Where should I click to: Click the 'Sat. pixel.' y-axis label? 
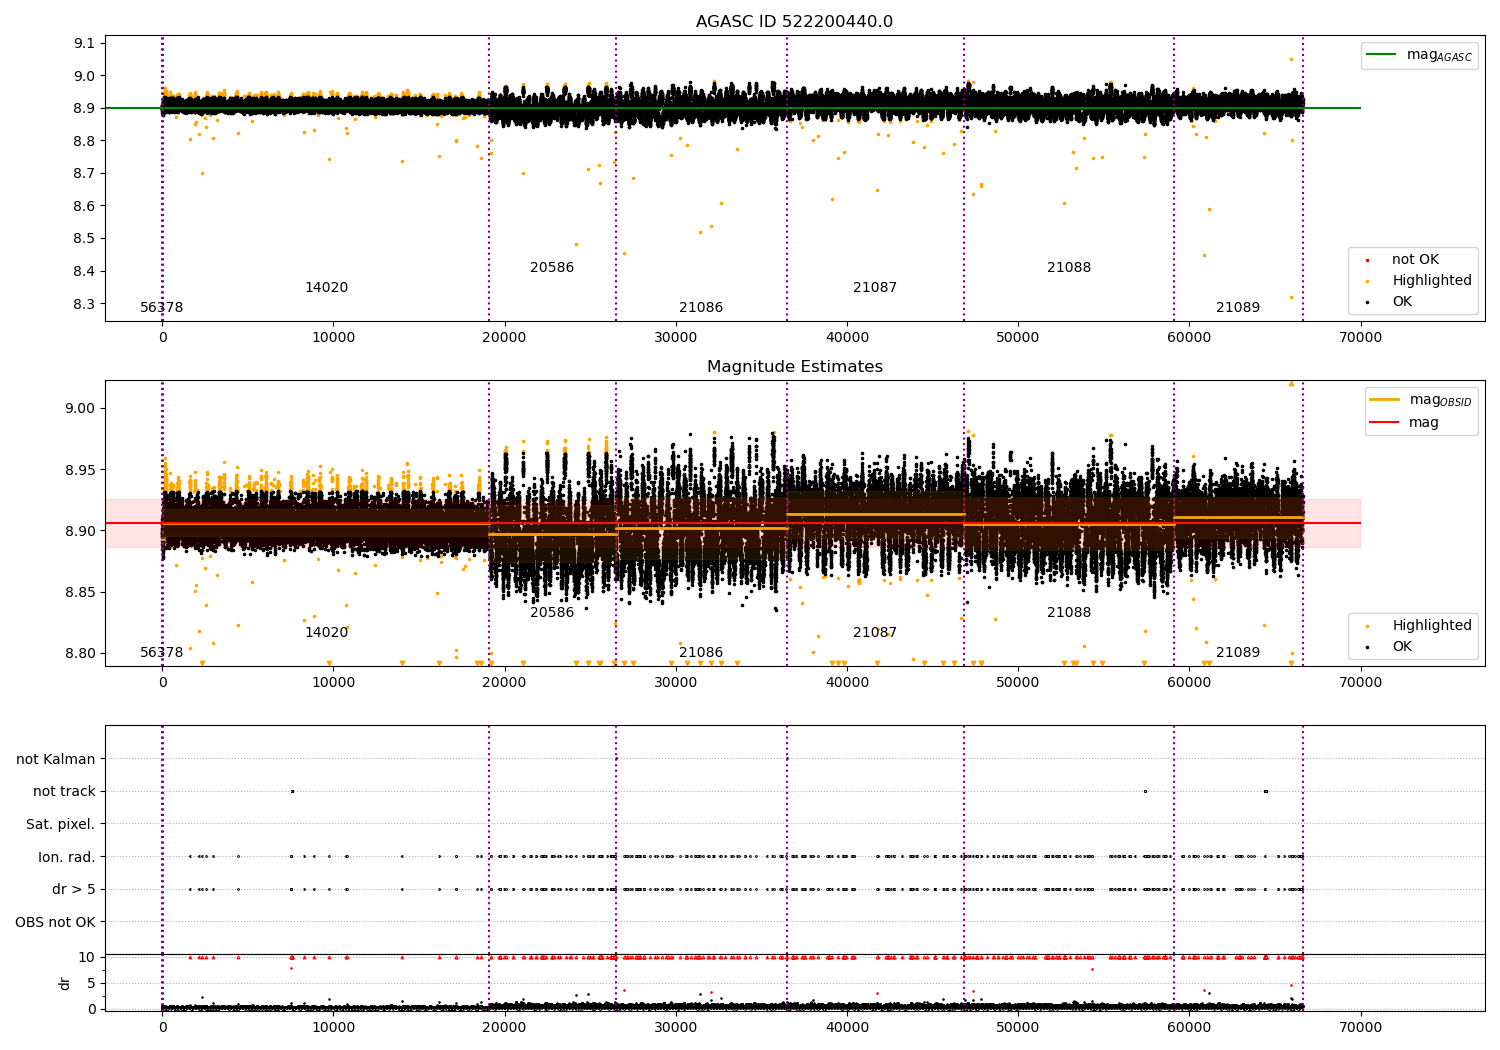pos(61,825)
